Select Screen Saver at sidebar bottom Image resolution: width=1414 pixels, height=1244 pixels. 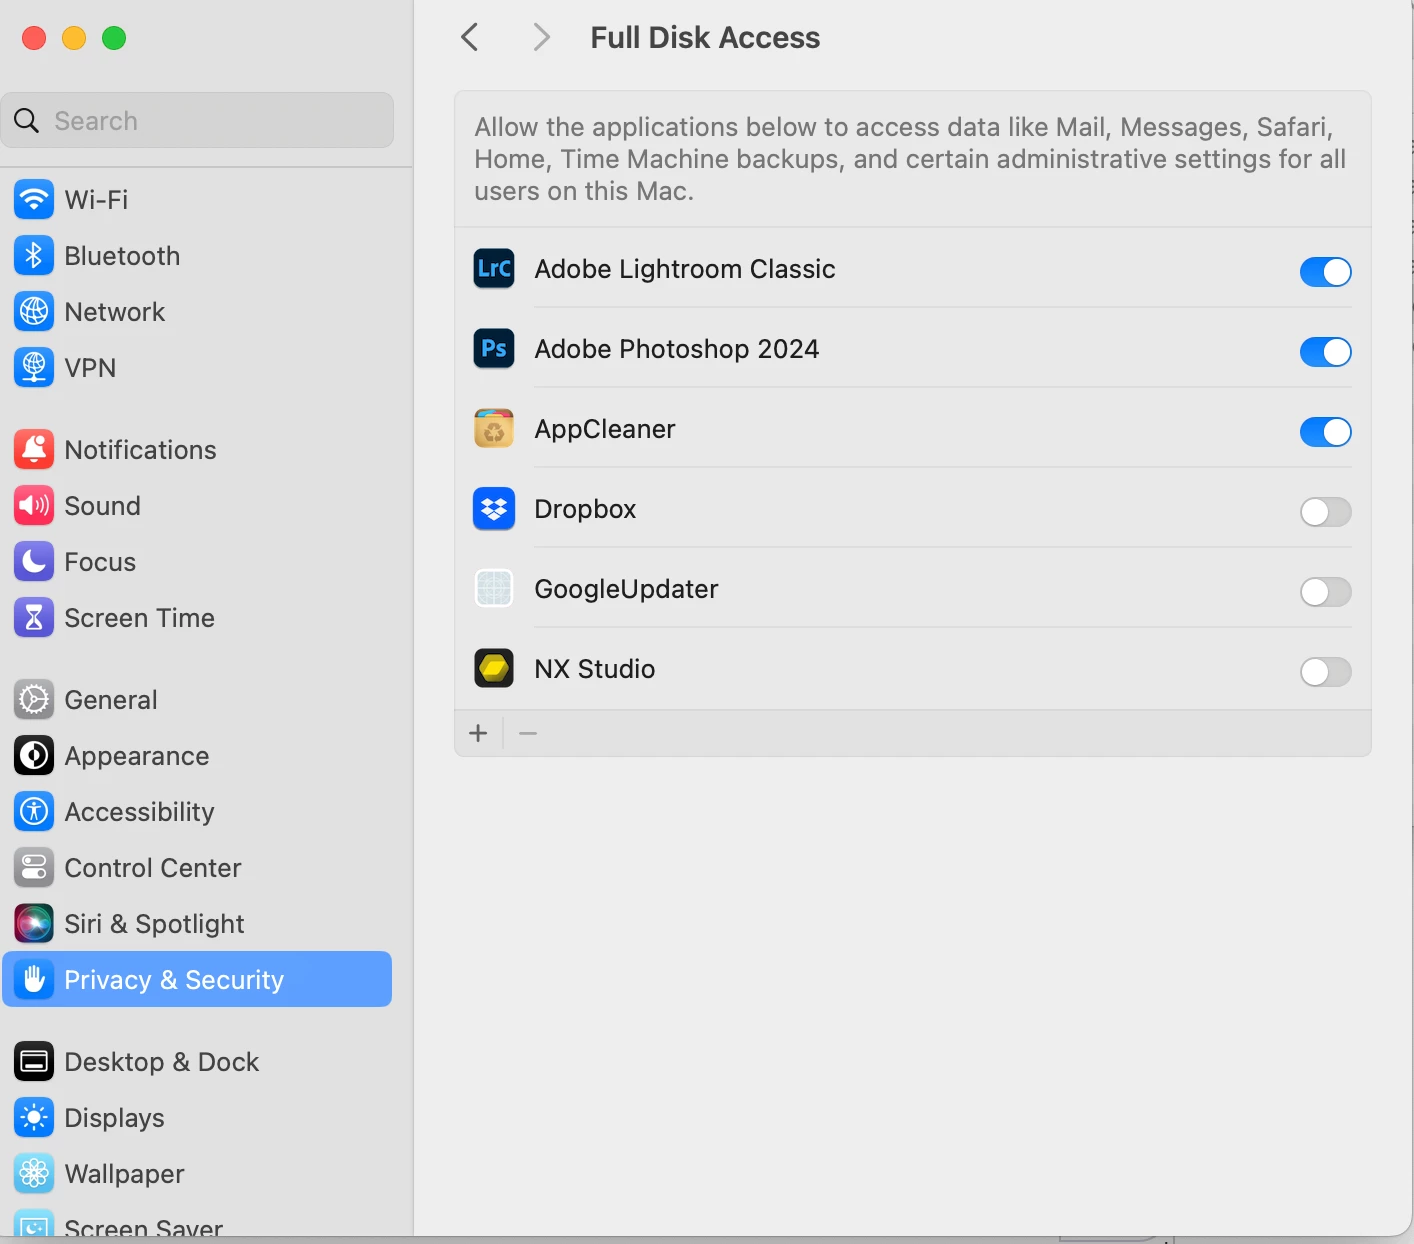coord(144,1228)
